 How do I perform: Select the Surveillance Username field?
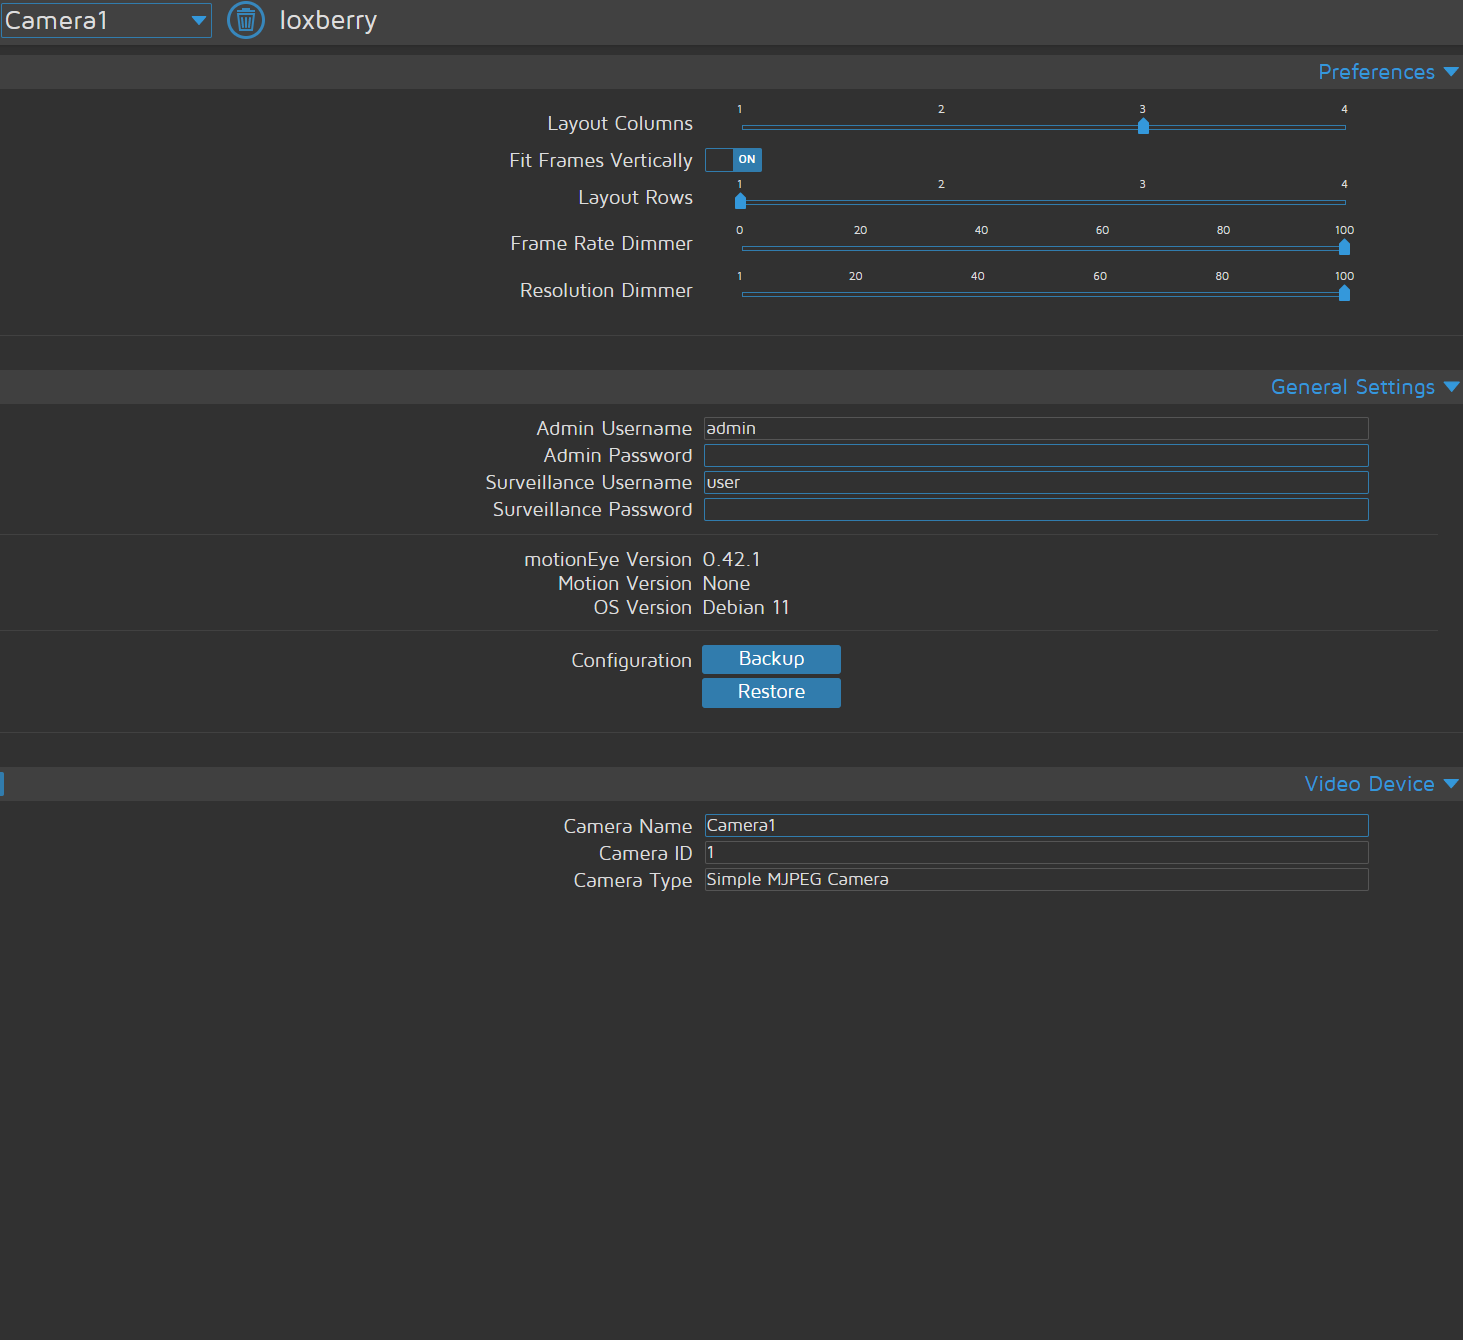click(x=1035, y=482)
